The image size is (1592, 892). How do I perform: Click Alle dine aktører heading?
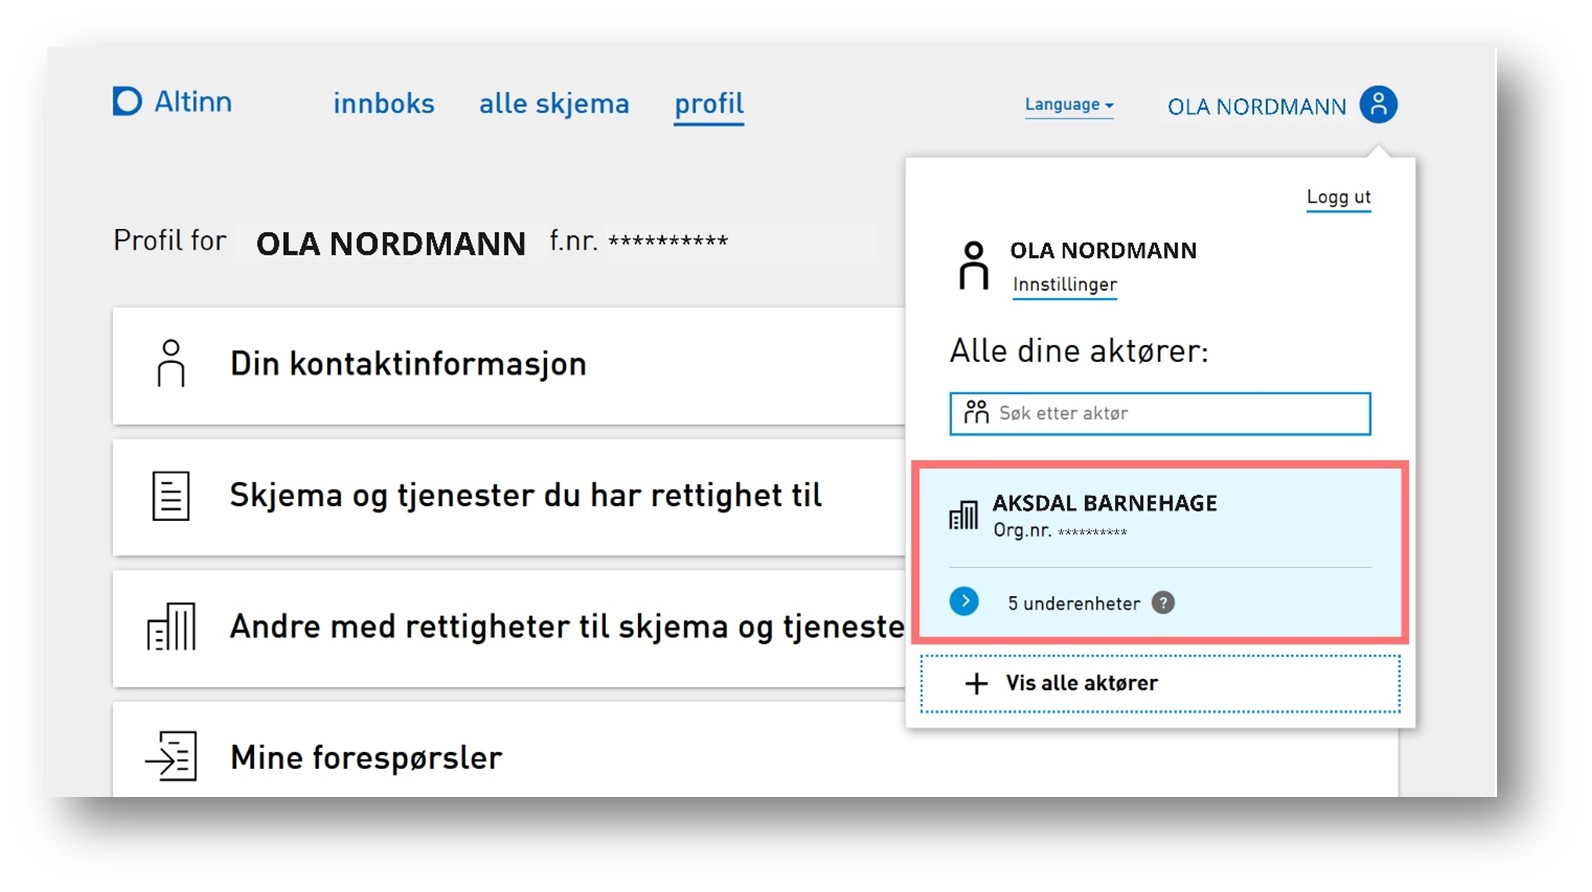point(1078,351)
